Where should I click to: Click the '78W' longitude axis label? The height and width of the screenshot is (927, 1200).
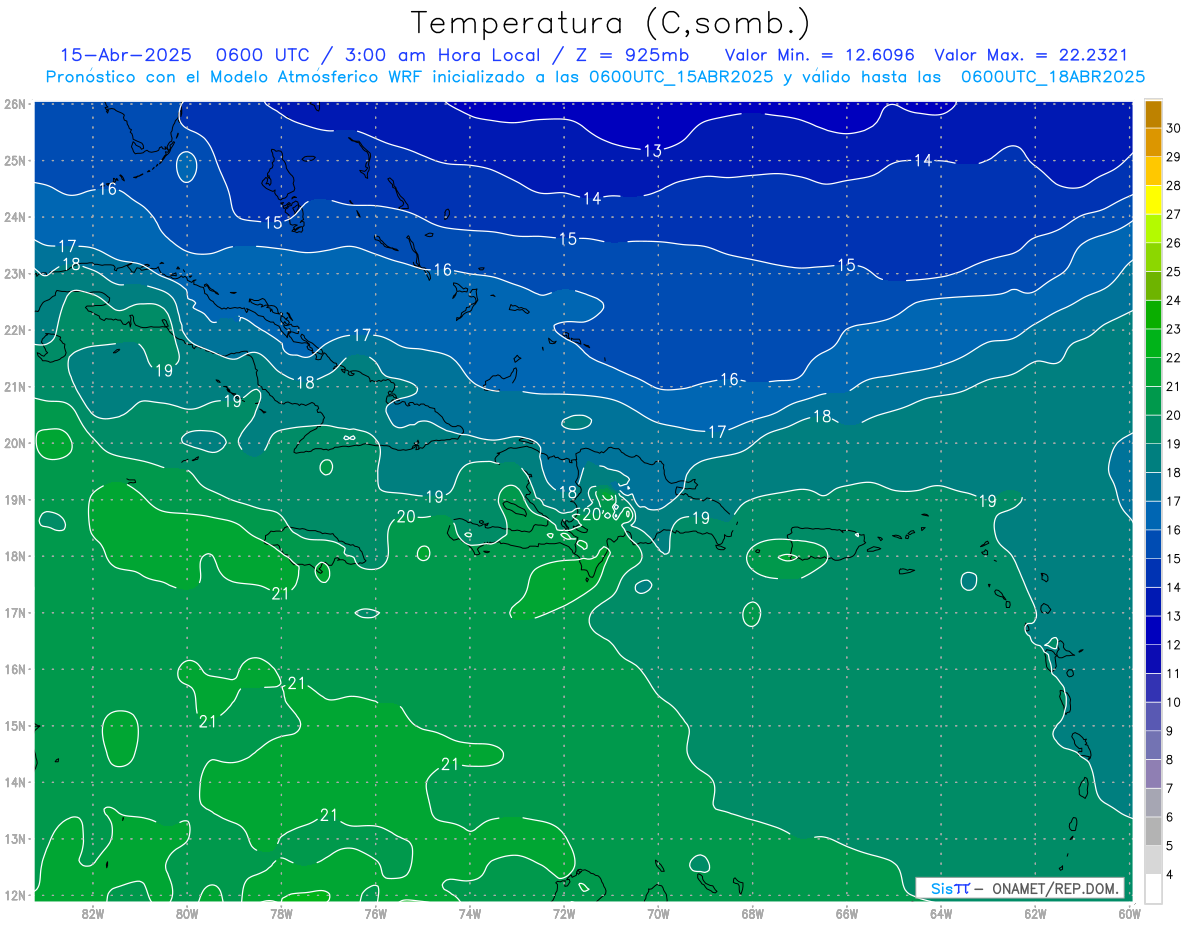click(281, 913)
